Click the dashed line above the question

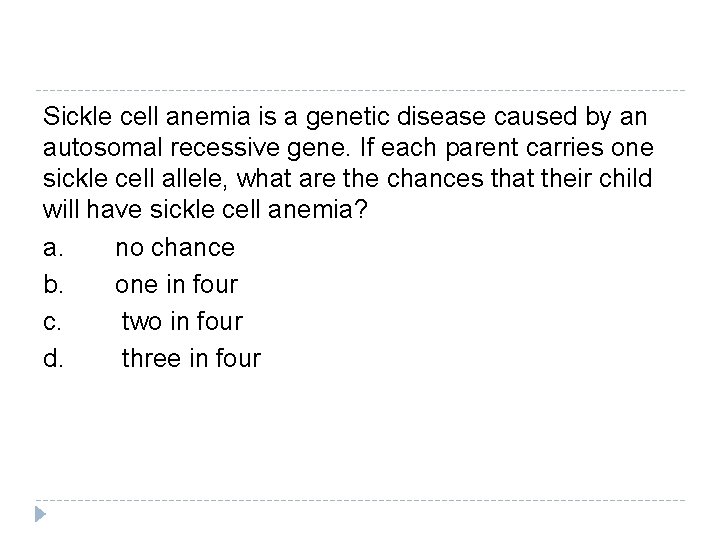coord(360,91)
